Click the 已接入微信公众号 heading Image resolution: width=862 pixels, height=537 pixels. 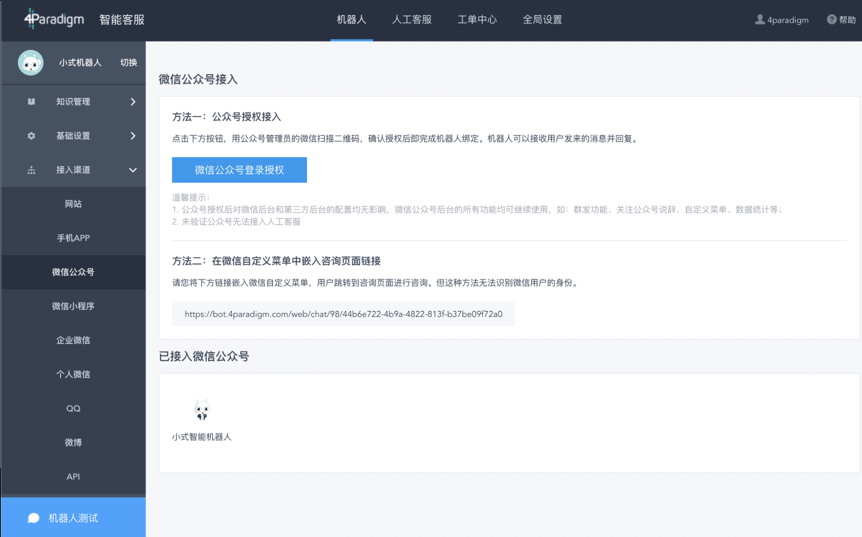[204, 356]
